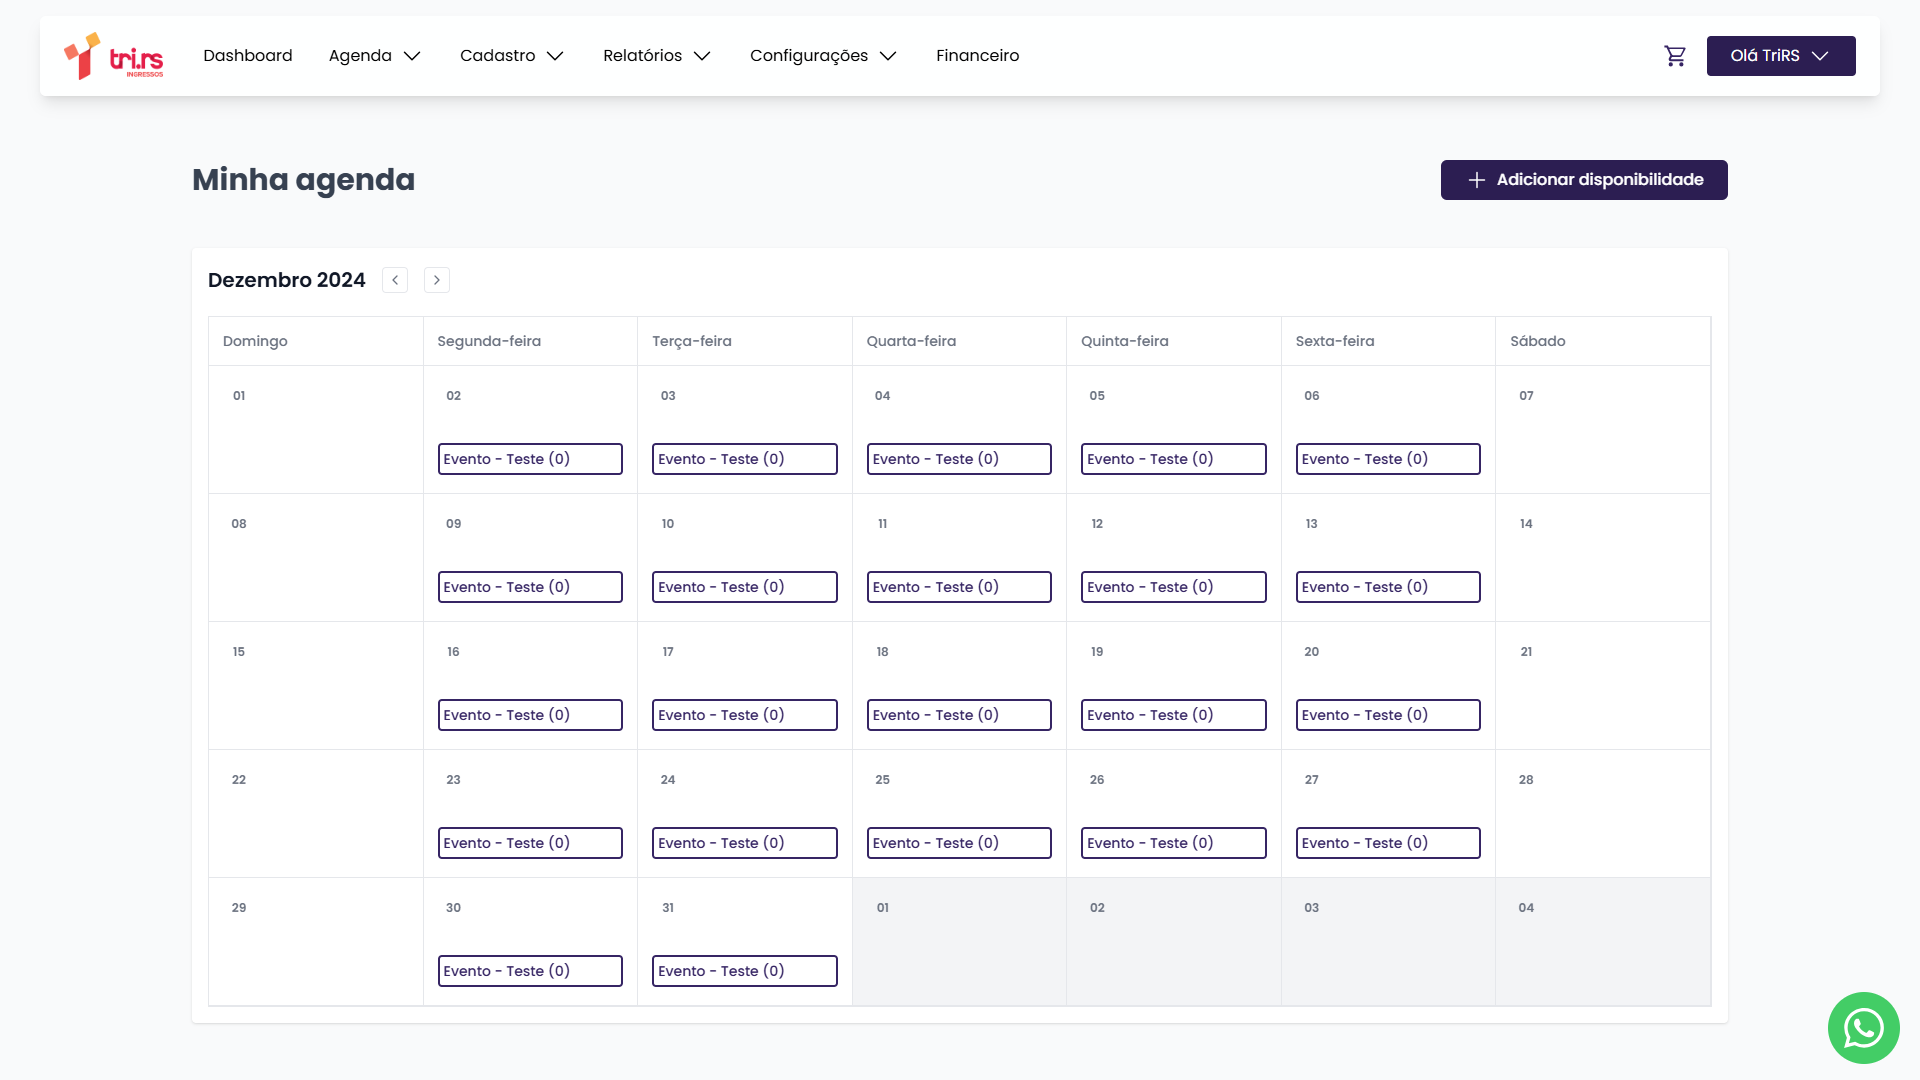Click the WhatsApp chat bubble icon
The image size is (1920, 1080).
pos(1863,1027)
